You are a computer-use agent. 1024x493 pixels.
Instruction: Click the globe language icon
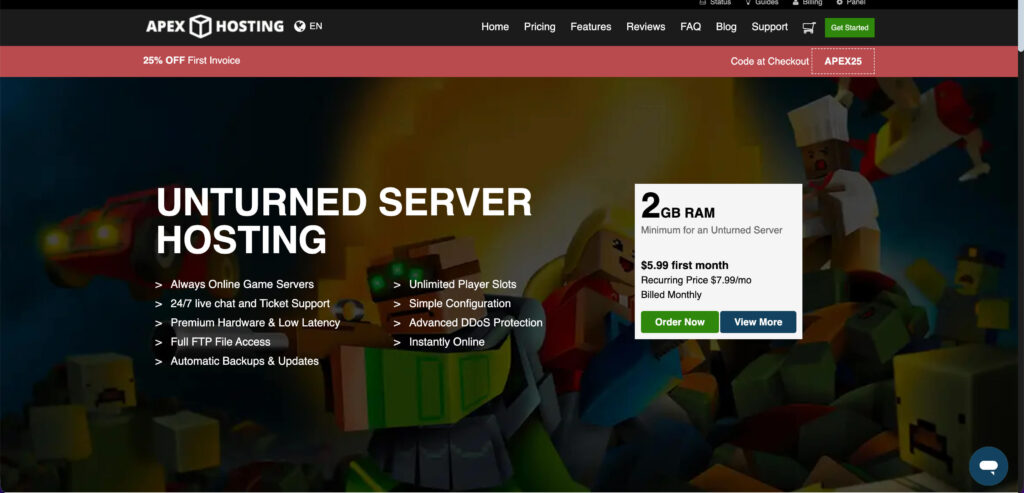click(300, 26)
